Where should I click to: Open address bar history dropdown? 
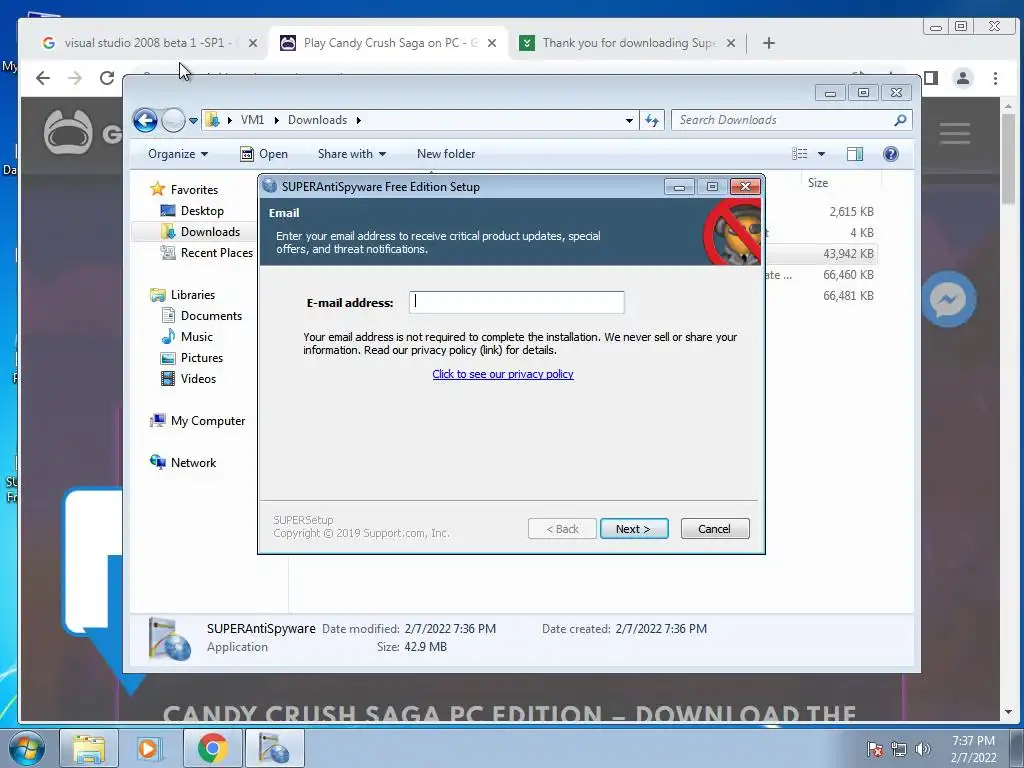tap(629, 120)
